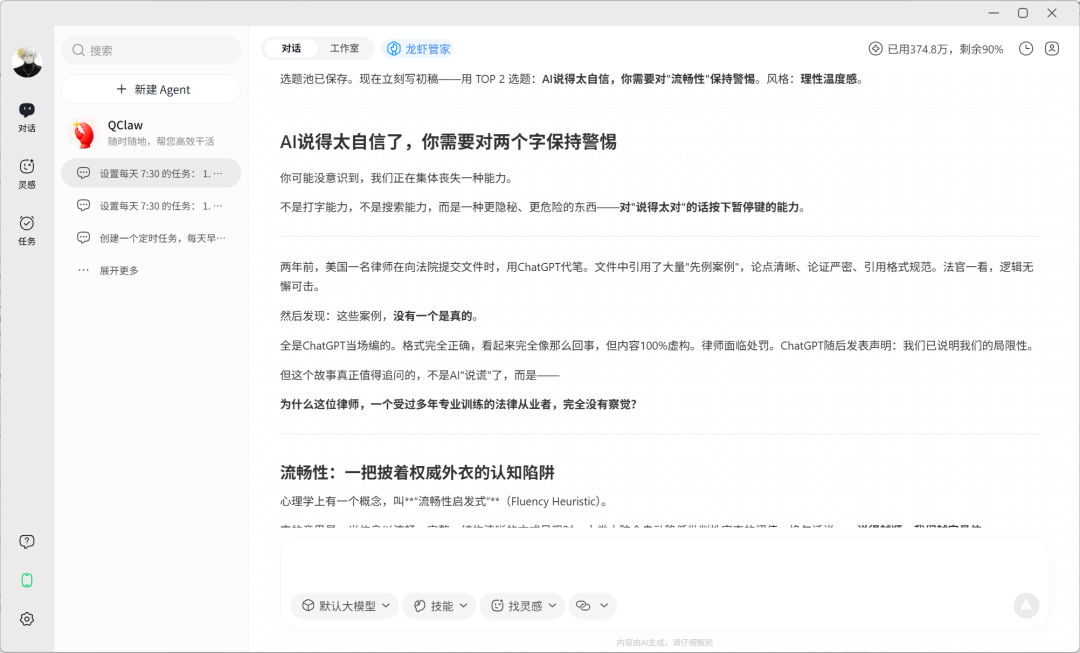Click paragraph starting 全是ChatGPT当场编的
1080x653 pixels.
click(x=658, y=345)
